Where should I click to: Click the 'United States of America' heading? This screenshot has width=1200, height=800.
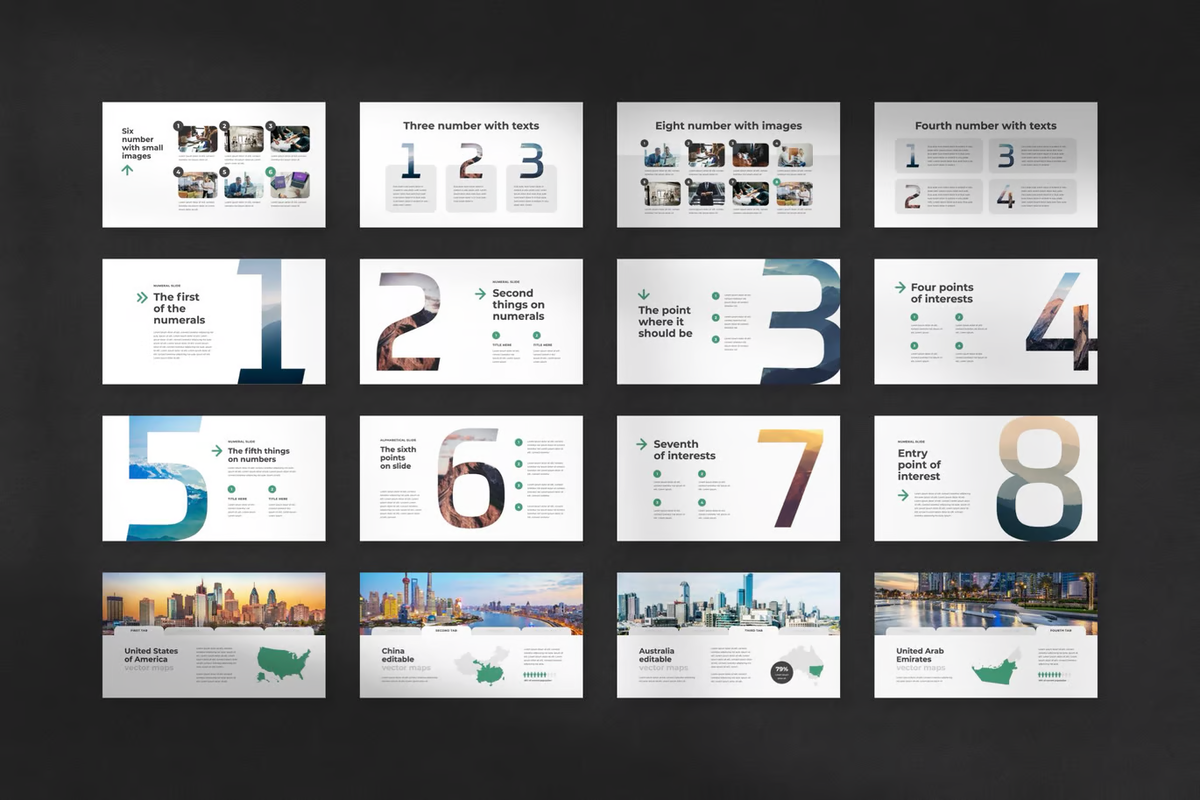coord(150,653)
